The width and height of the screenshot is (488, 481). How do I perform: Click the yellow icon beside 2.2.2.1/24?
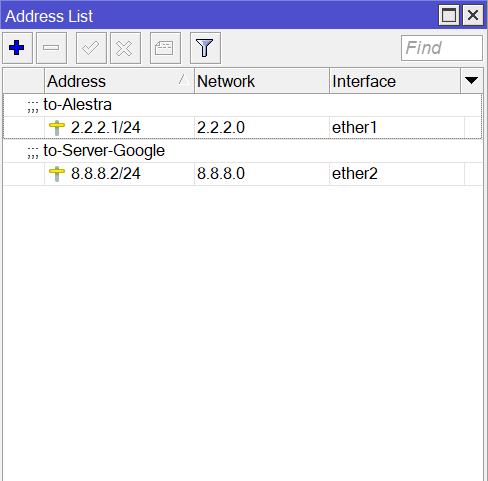click(57, 128)
